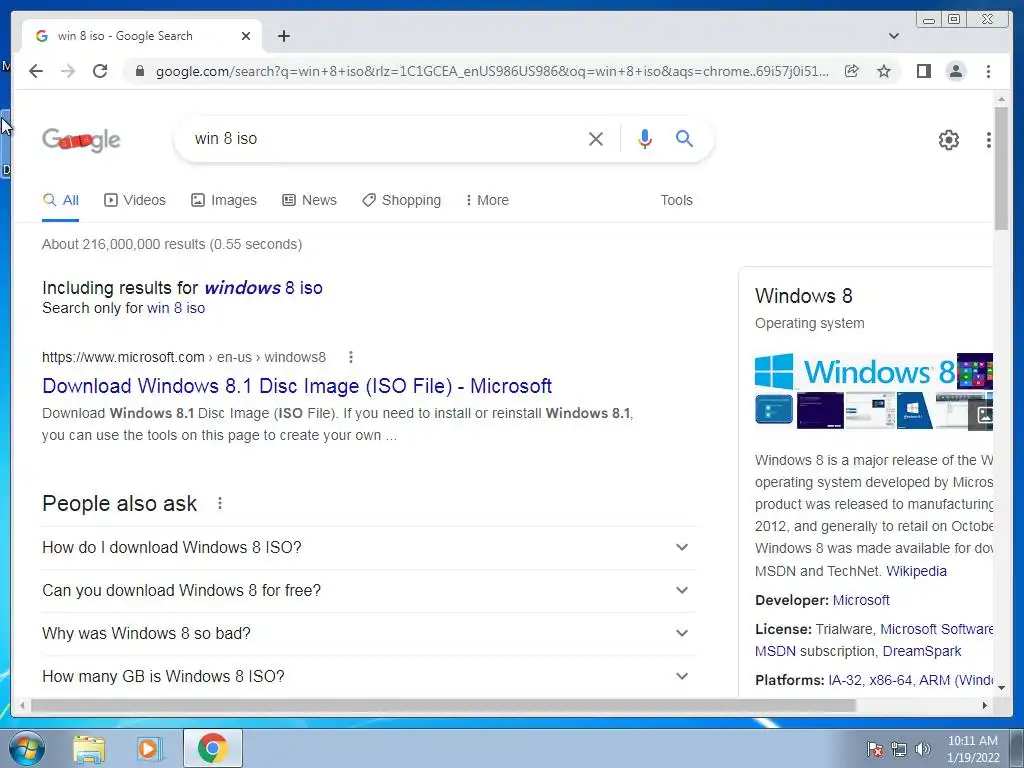Open search Tools
The height and width of the screenshot is (768, 1024).
676,200
